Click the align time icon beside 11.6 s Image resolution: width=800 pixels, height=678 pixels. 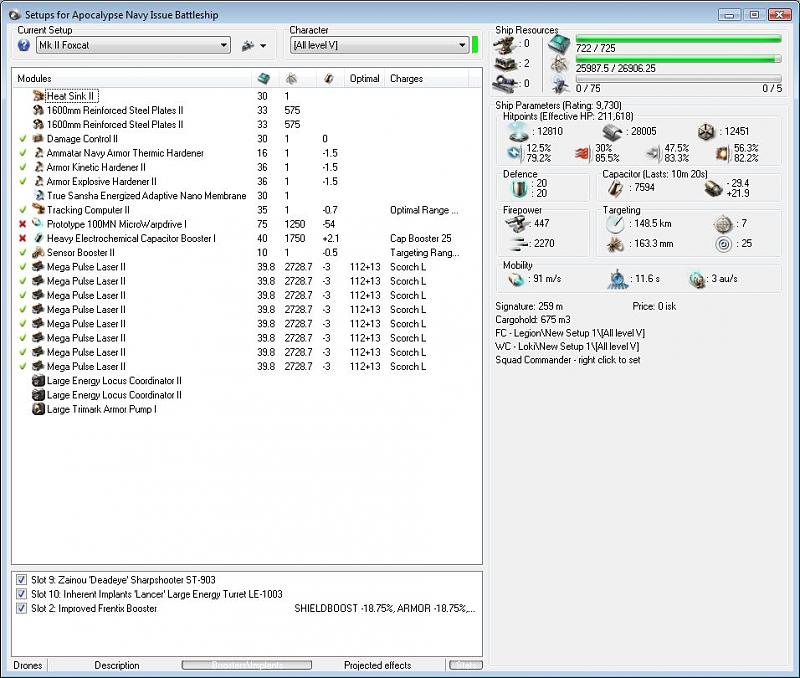pos(617,279)
